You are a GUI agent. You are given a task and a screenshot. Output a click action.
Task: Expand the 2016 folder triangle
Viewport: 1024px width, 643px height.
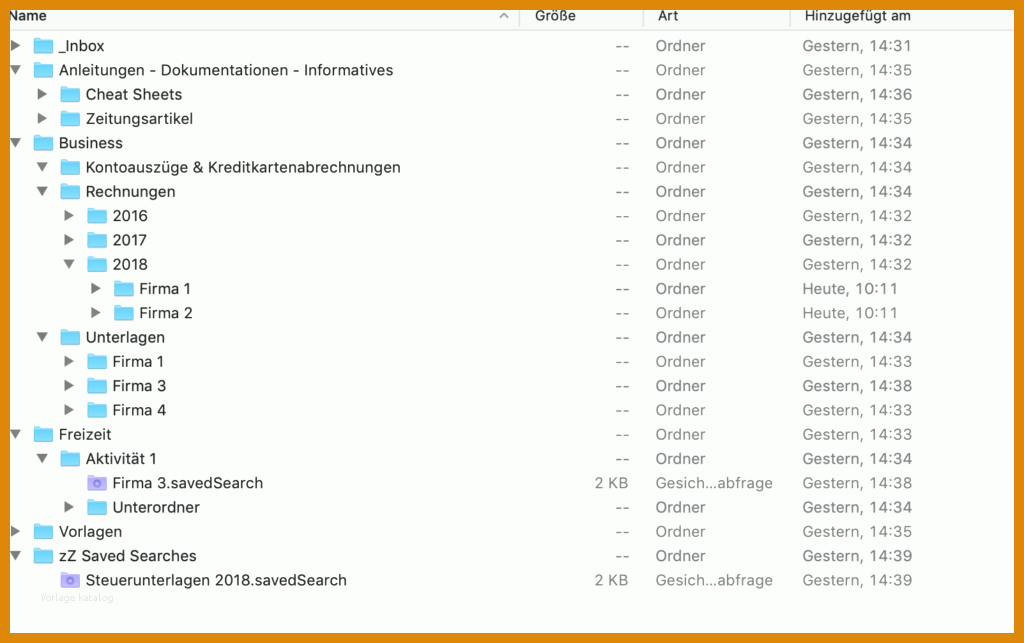click(69, 215)
